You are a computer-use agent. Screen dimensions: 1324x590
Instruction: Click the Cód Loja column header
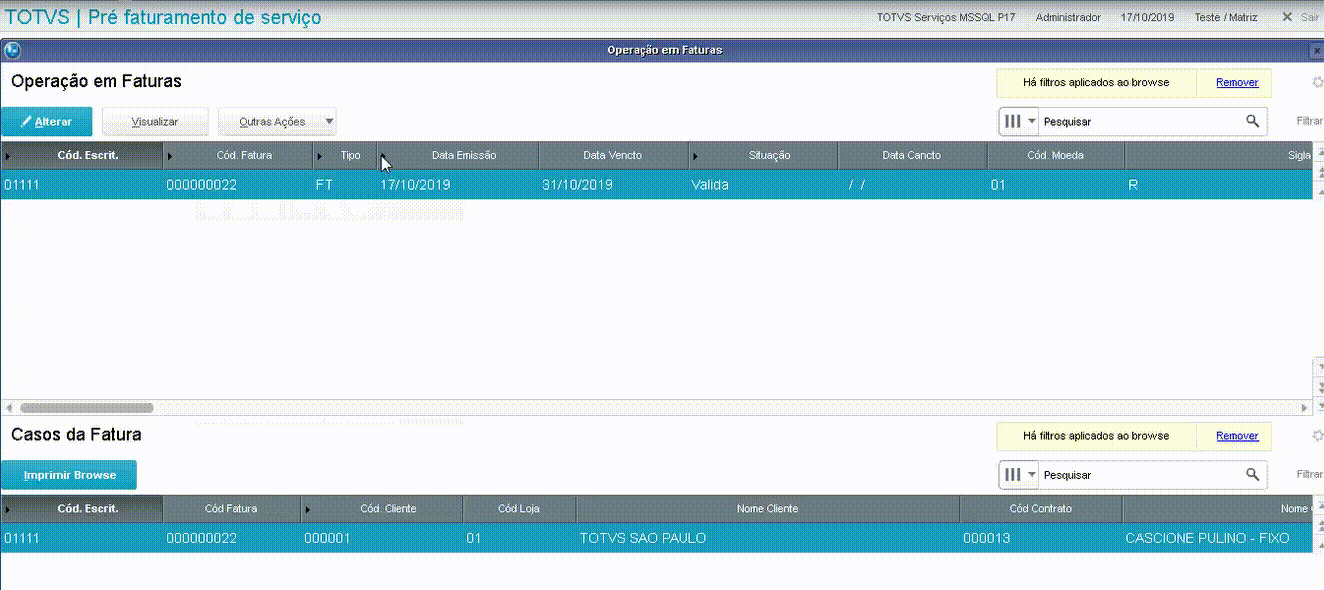[519, 509]
